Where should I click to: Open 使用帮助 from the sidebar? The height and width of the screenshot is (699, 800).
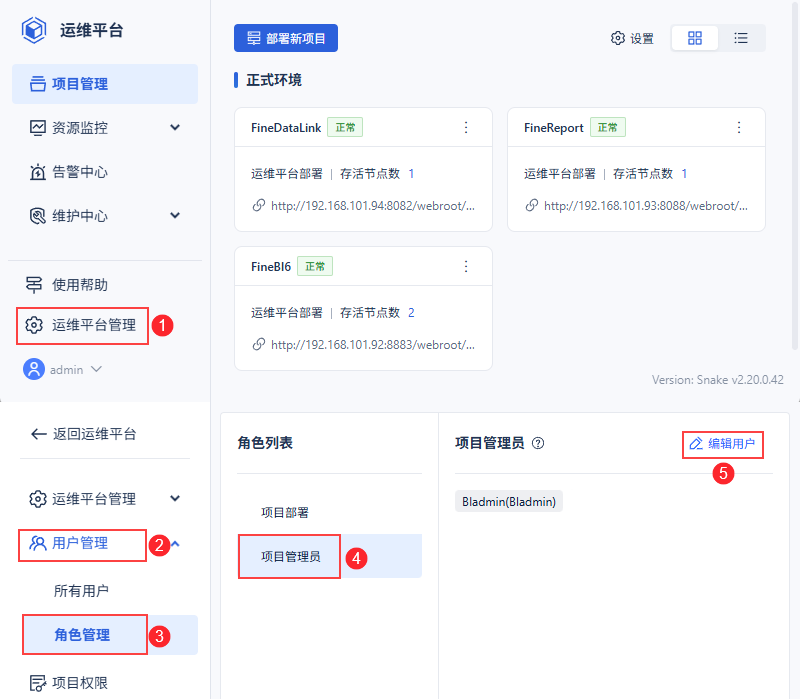click(80, 285)
